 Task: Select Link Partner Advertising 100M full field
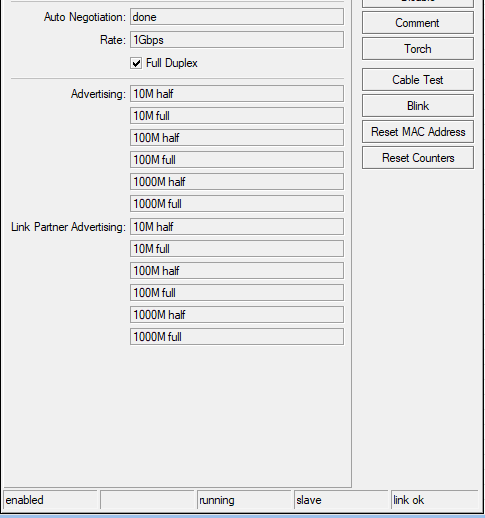tap(237, 293)
